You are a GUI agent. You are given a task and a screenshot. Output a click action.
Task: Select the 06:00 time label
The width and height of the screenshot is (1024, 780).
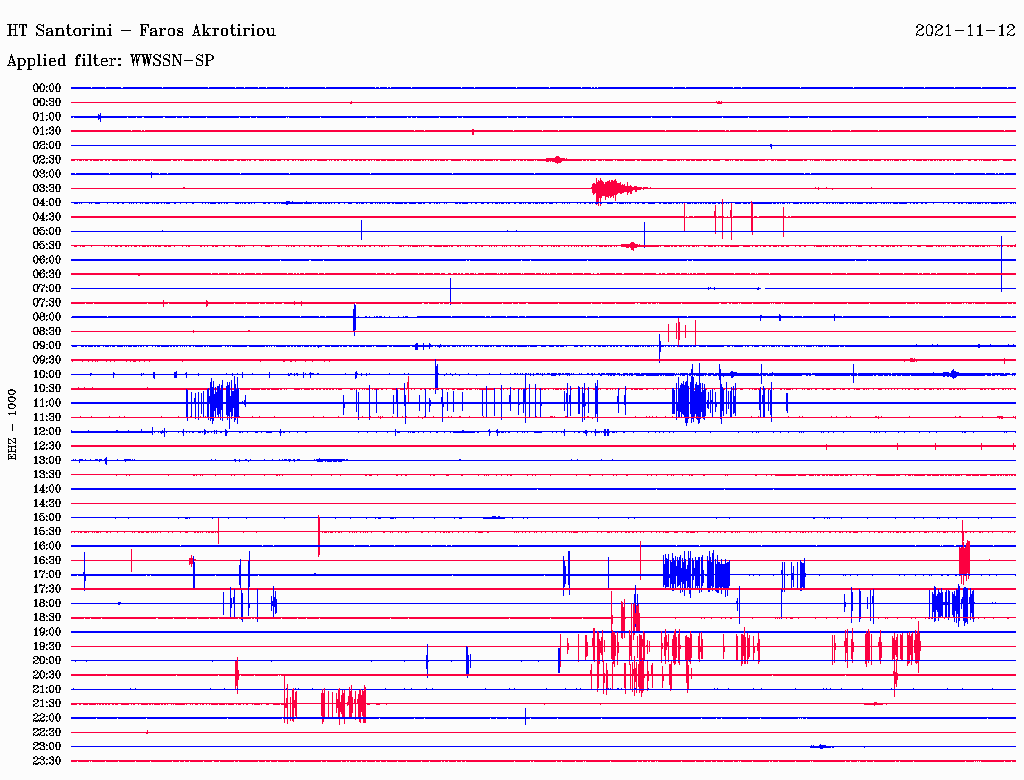47,260
